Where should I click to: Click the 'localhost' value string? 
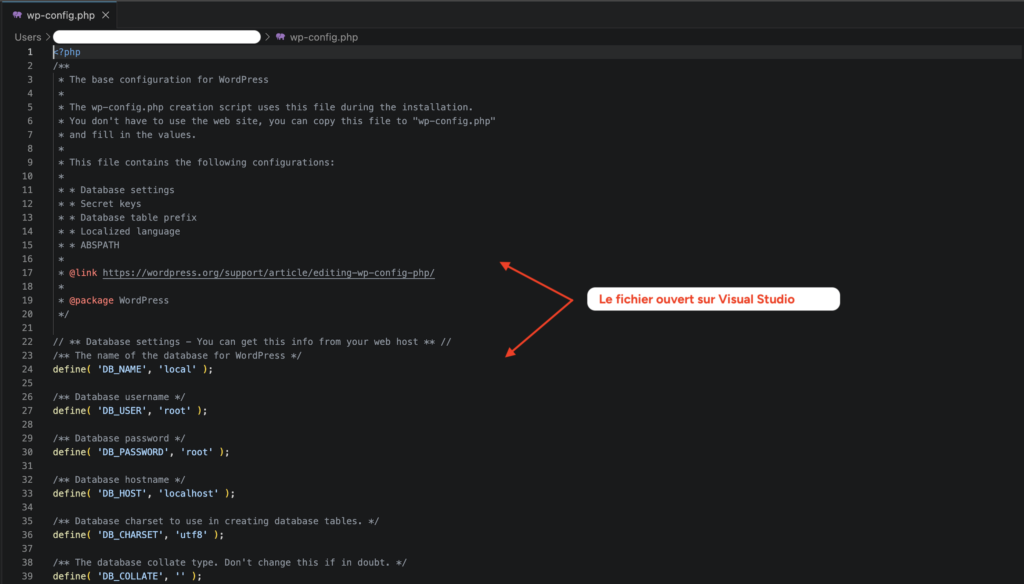[x=188, y=494]
